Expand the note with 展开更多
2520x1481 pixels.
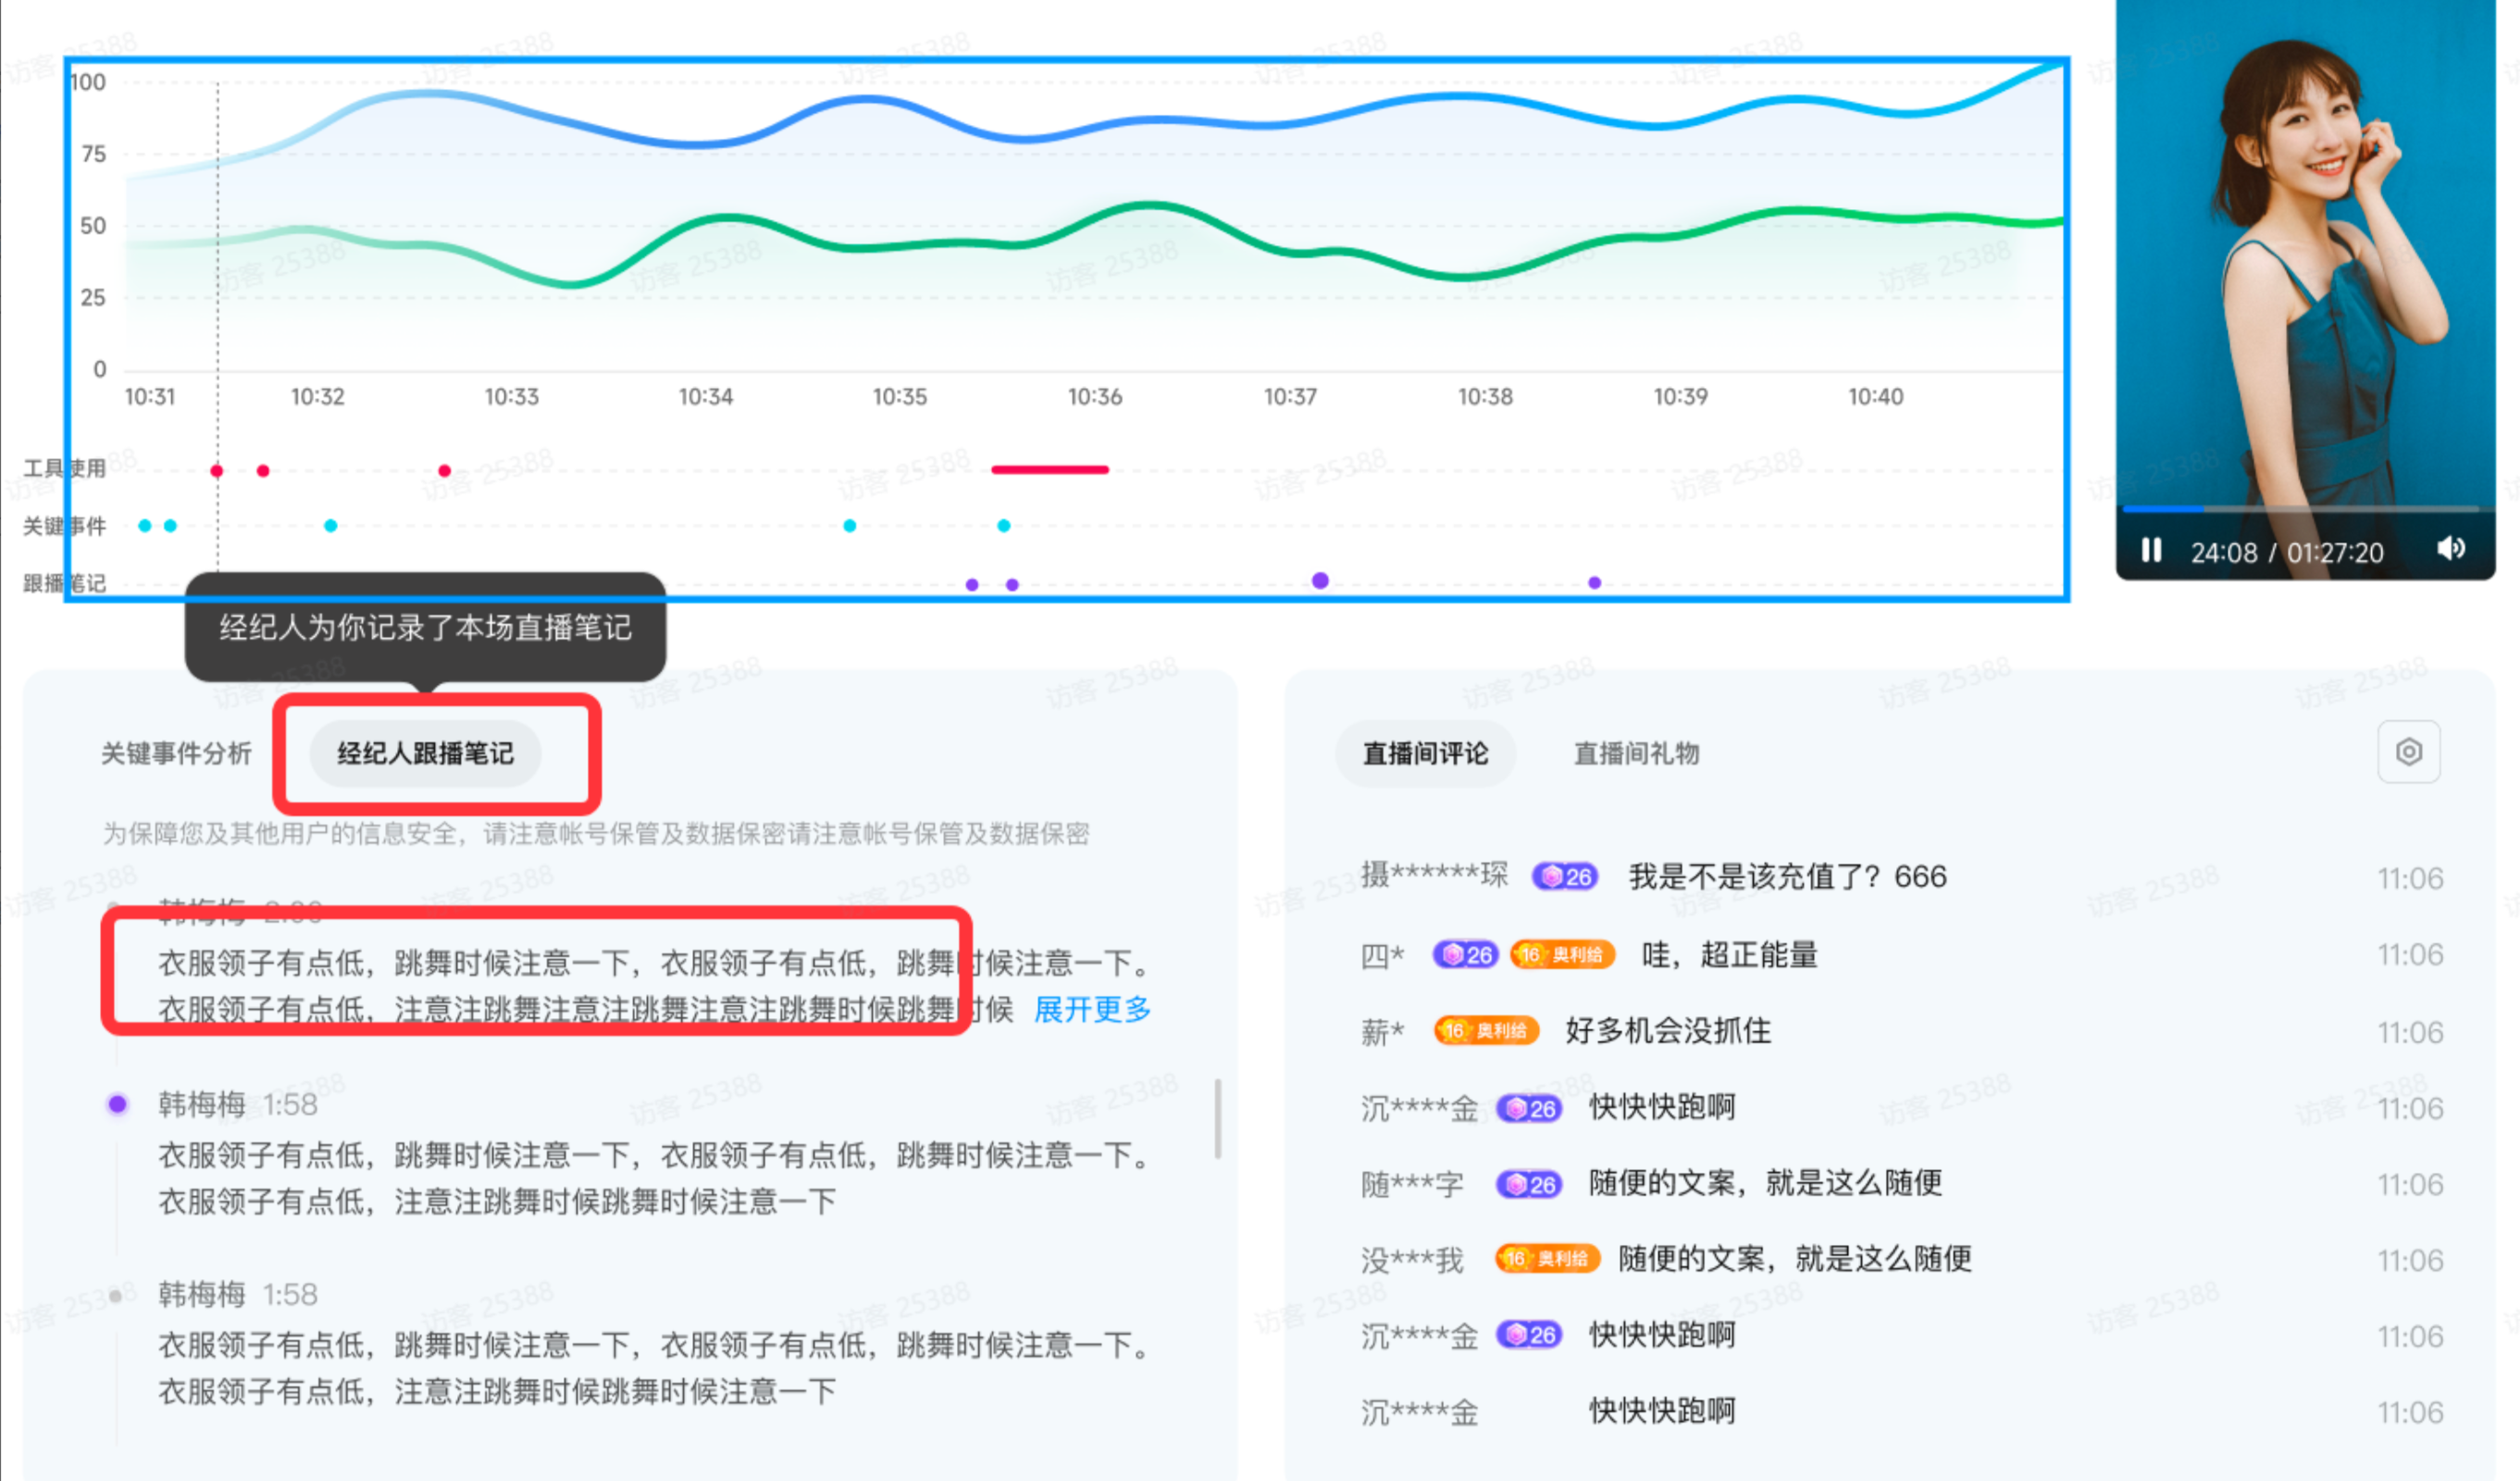click(x=1092, y=1009)
